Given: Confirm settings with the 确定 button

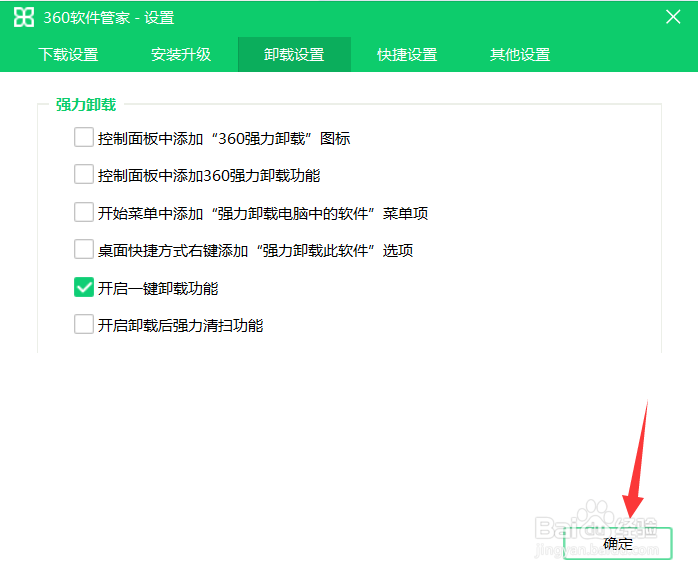Looking at the screenshot, I should tap(617, 543).
